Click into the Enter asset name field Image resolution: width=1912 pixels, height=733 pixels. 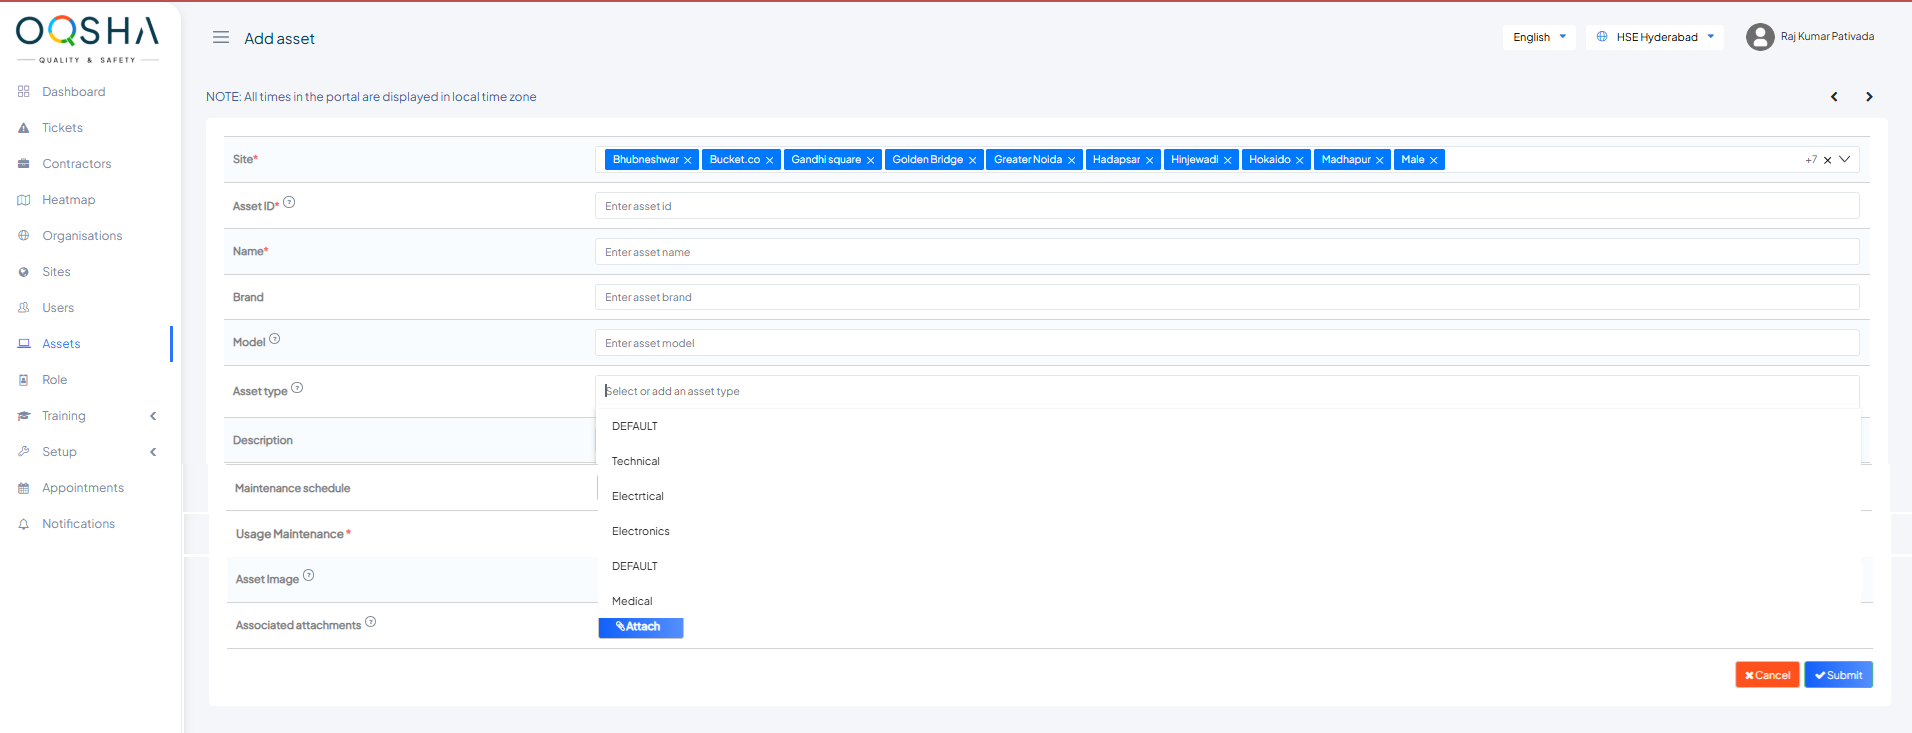[x=1226, y=252]
